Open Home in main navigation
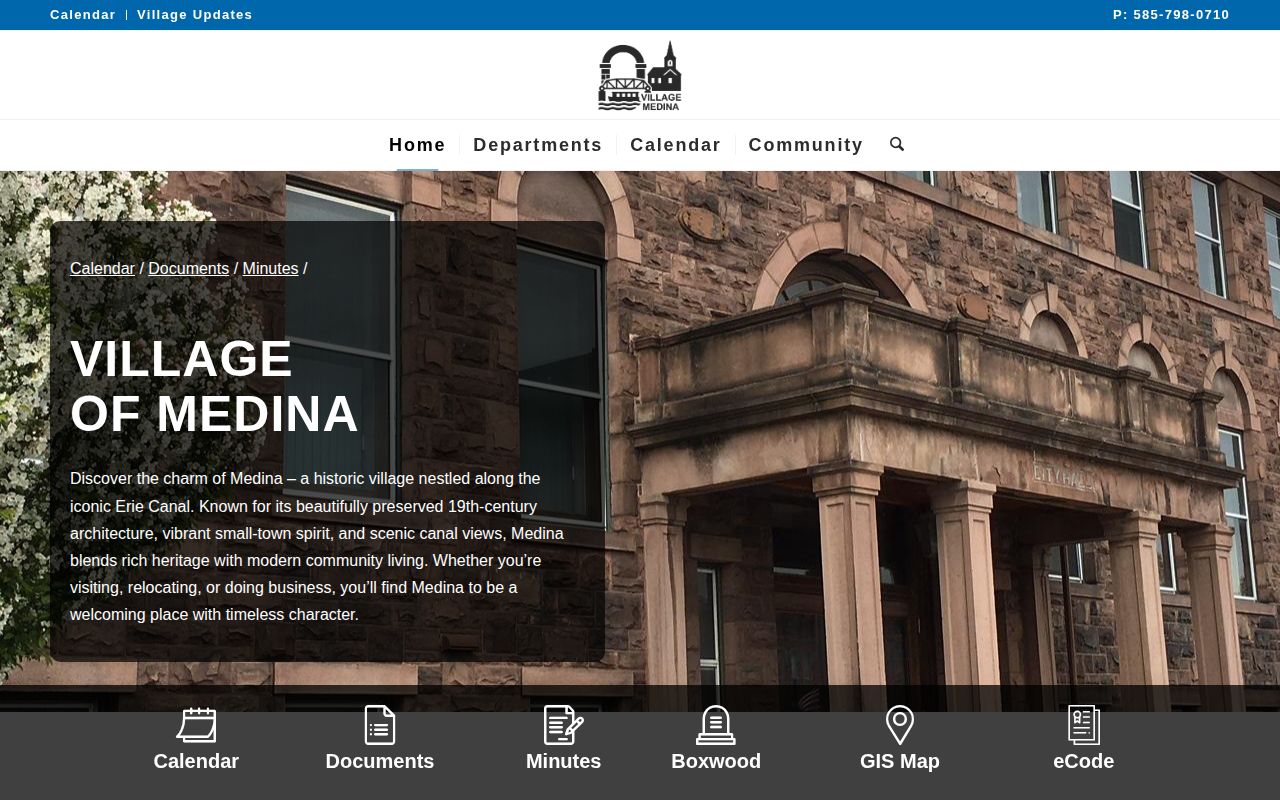The height and width of the screenshot is (800, 1280). [x=417, y=145]
